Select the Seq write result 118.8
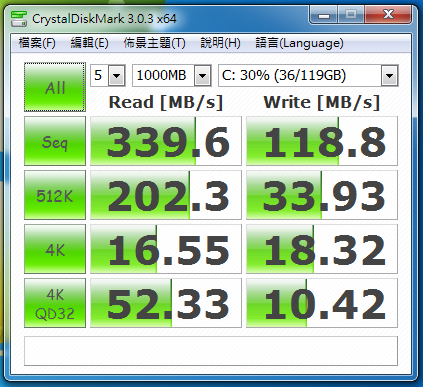 point(322,141)
